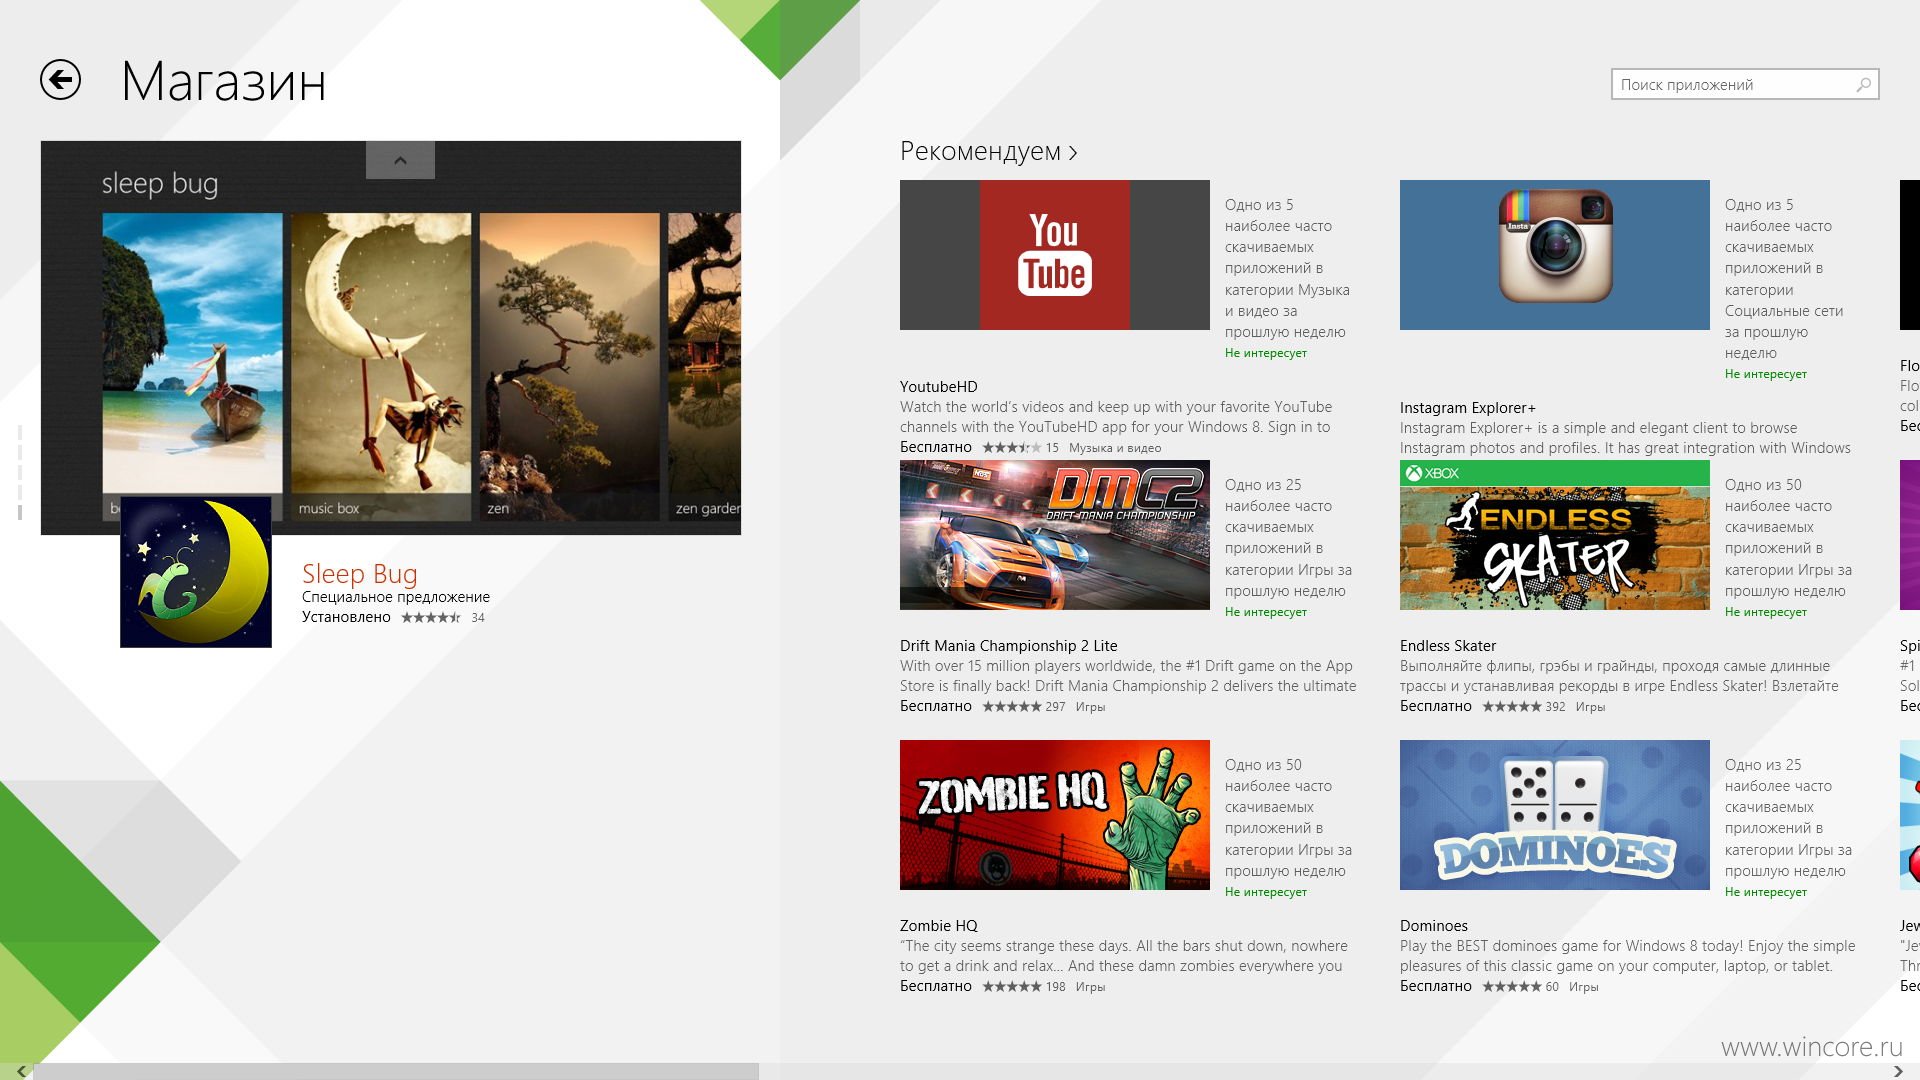The image size is (1920, 1080).
Task: Open the Dominoes tile image
Action: point(1555,815)
